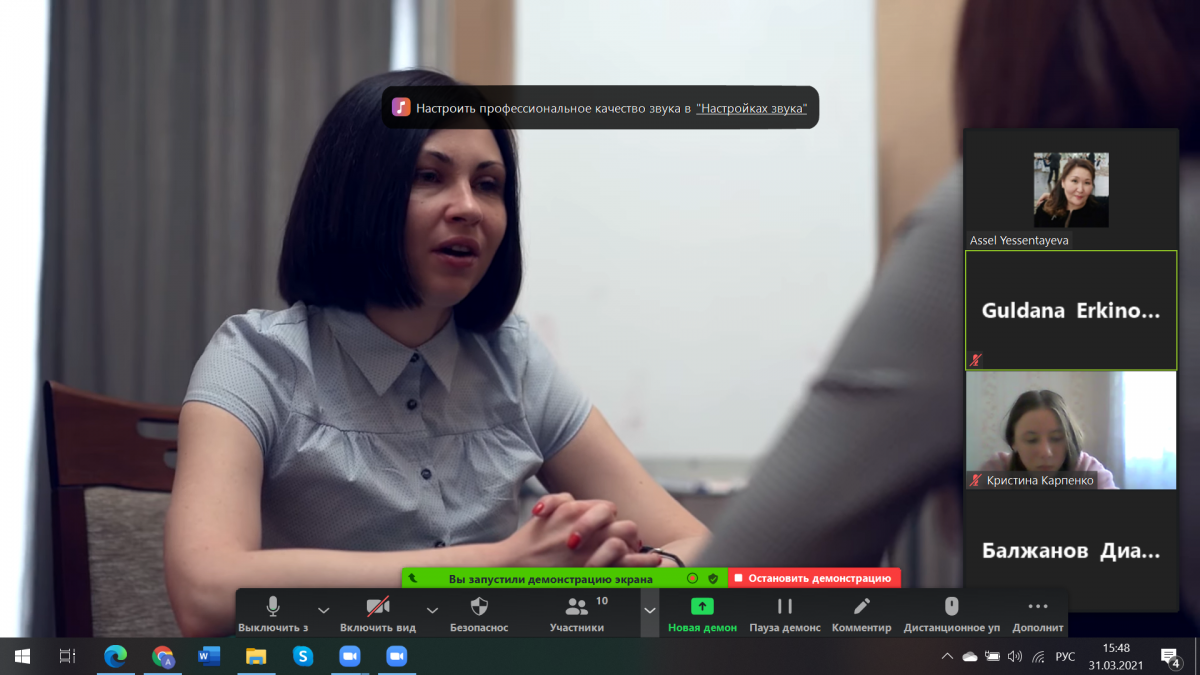Select Assel Yessentayeva's video thumbnail
Screen dimensions: 1200x675
1070,190
